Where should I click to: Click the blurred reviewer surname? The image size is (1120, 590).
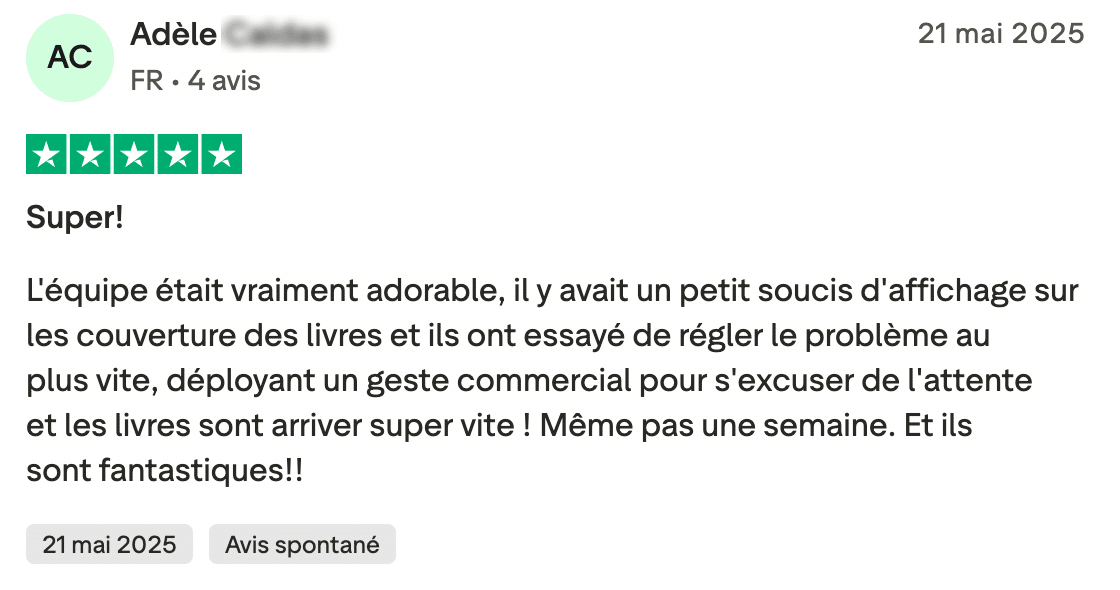[275, 36]
